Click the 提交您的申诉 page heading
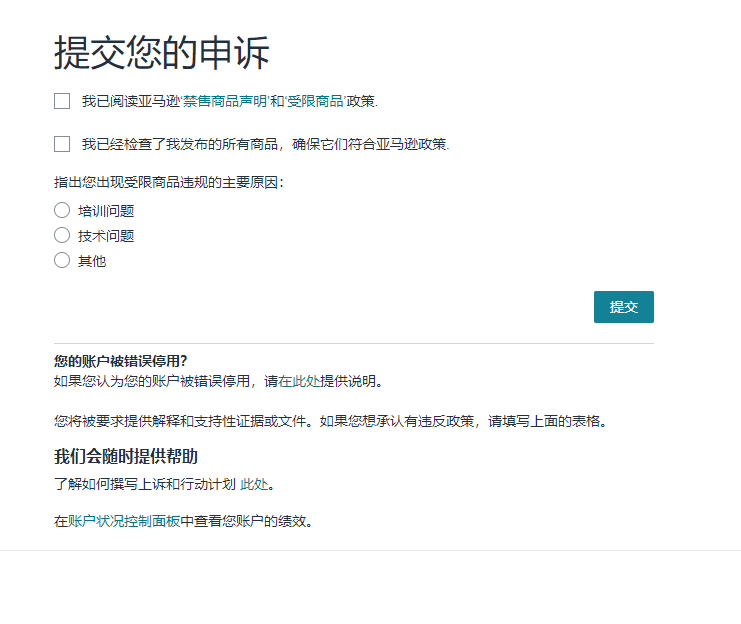The height and width of the screenshot is (624, 741). [161, 53]
